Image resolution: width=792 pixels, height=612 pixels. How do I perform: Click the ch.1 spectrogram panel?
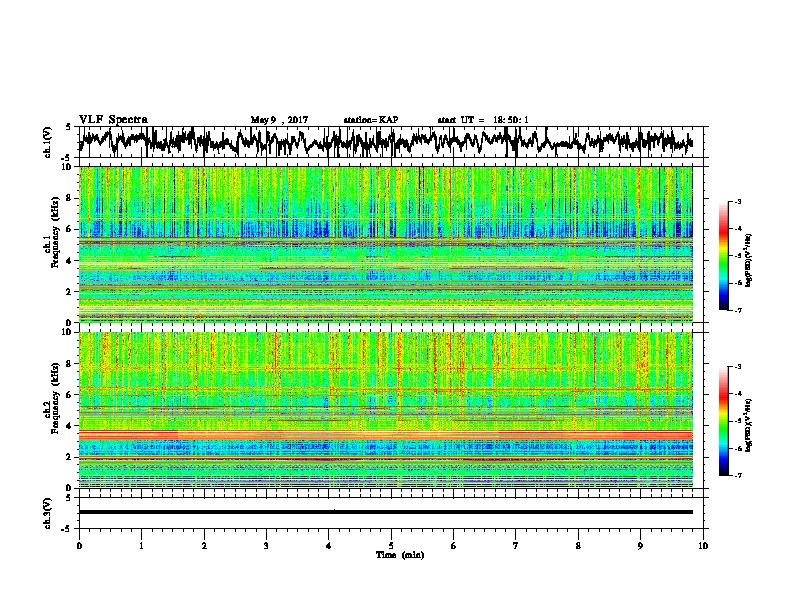click(386, 244)
